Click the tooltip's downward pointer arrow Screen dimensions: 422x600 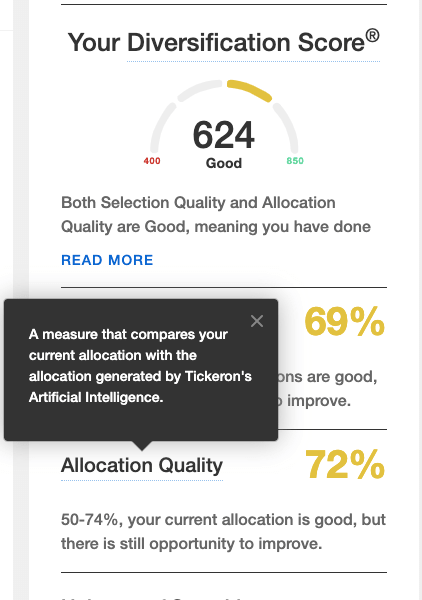pos(142,445)
